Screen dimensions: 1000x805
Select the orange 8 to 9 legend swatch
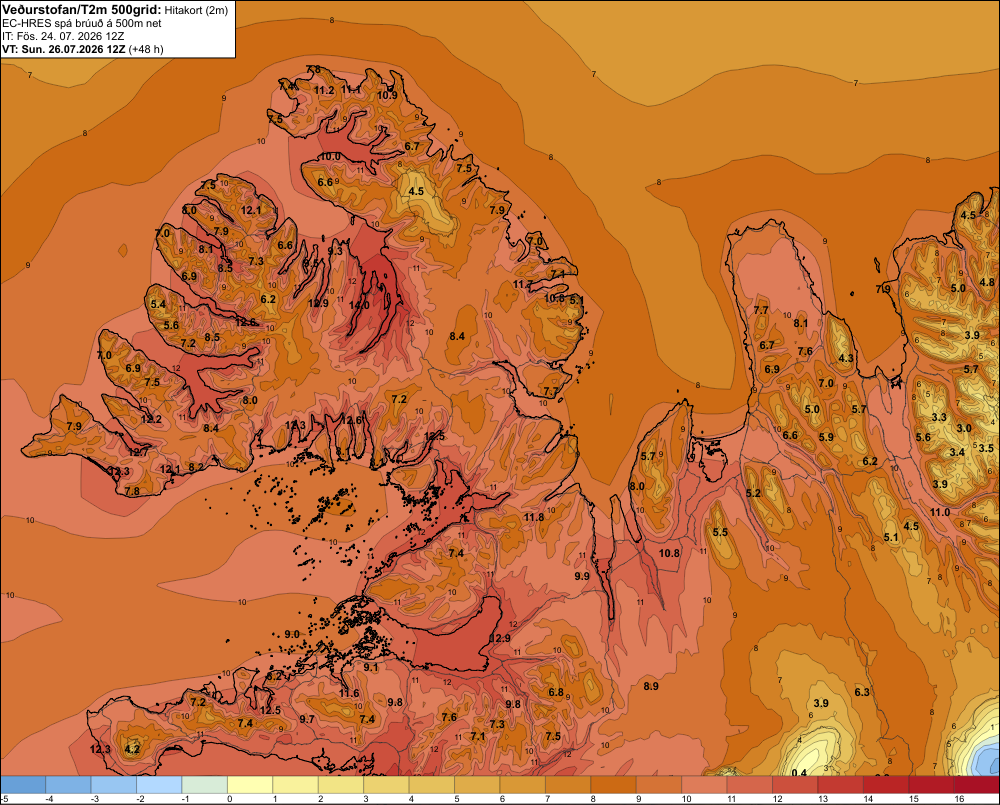point(614,785)
